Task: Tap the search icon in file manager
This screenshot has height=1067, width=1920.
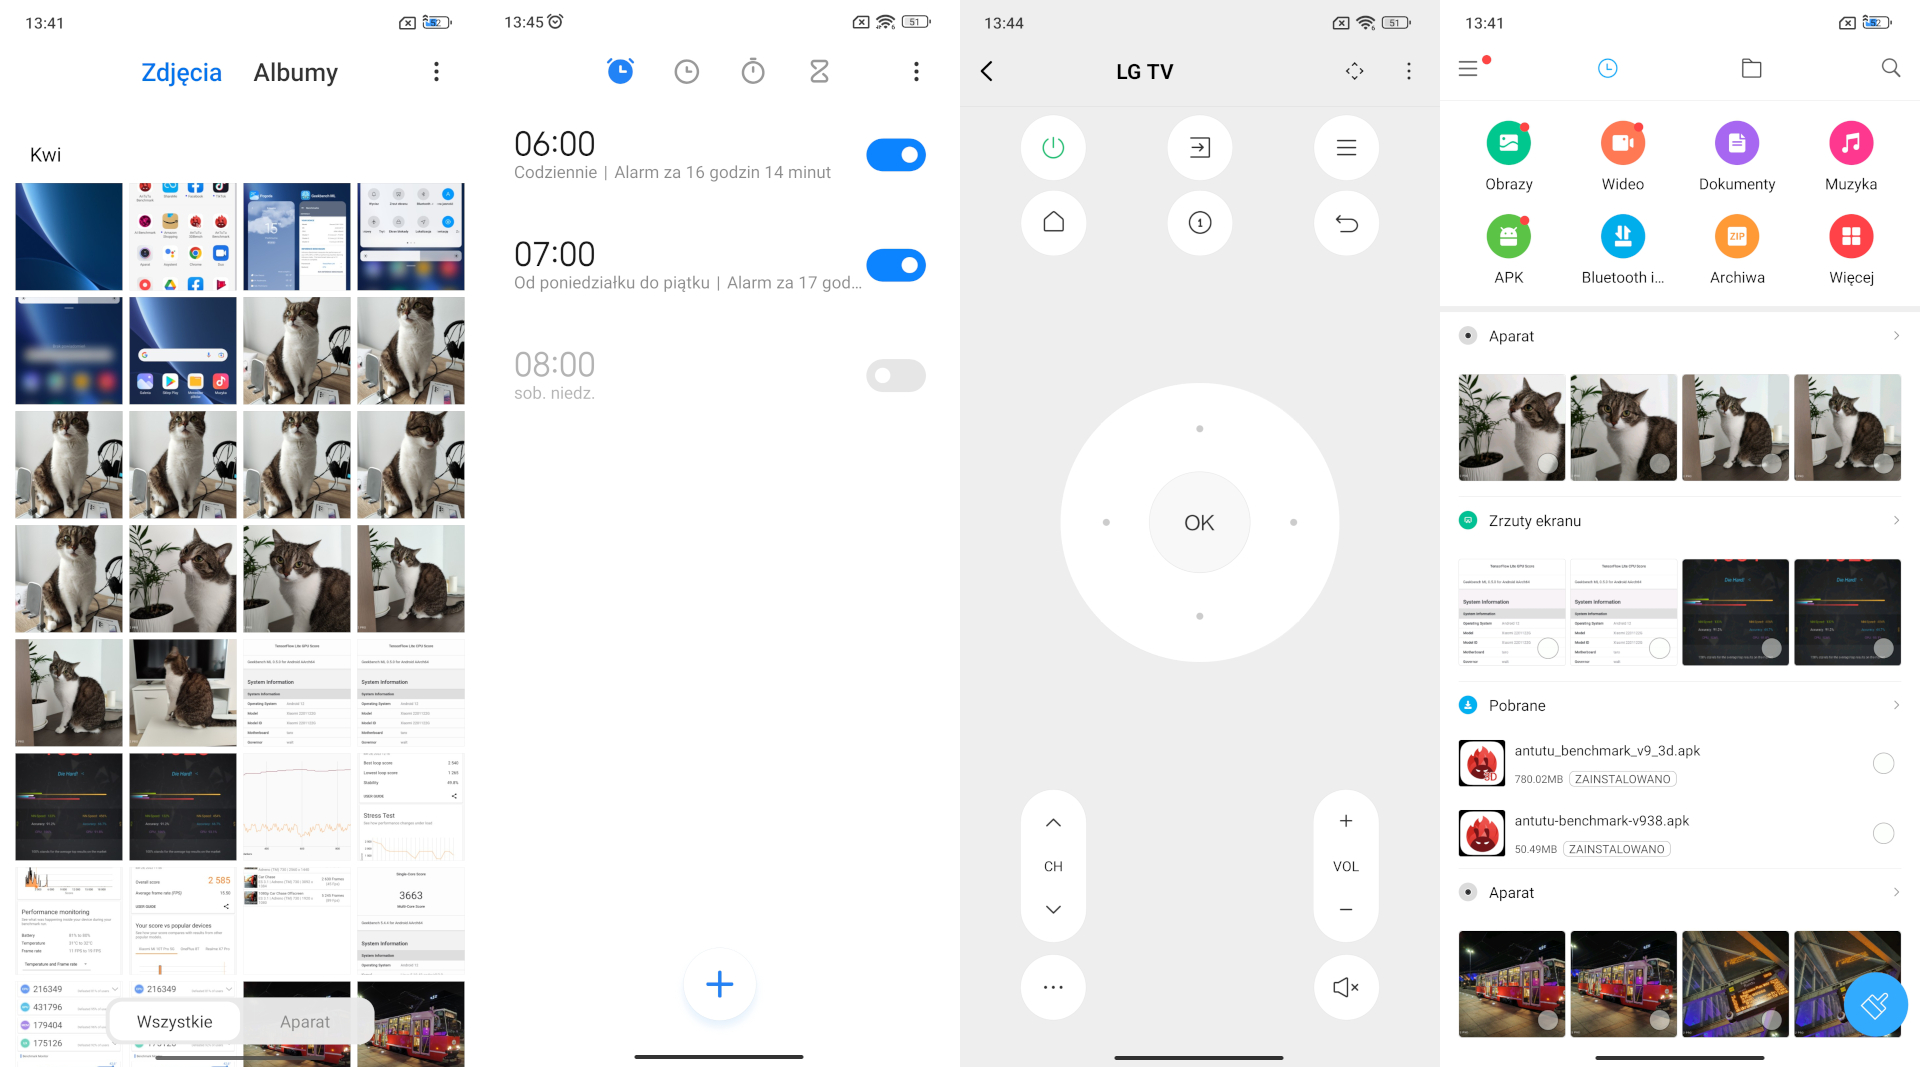Action: tap(1890, 68)
